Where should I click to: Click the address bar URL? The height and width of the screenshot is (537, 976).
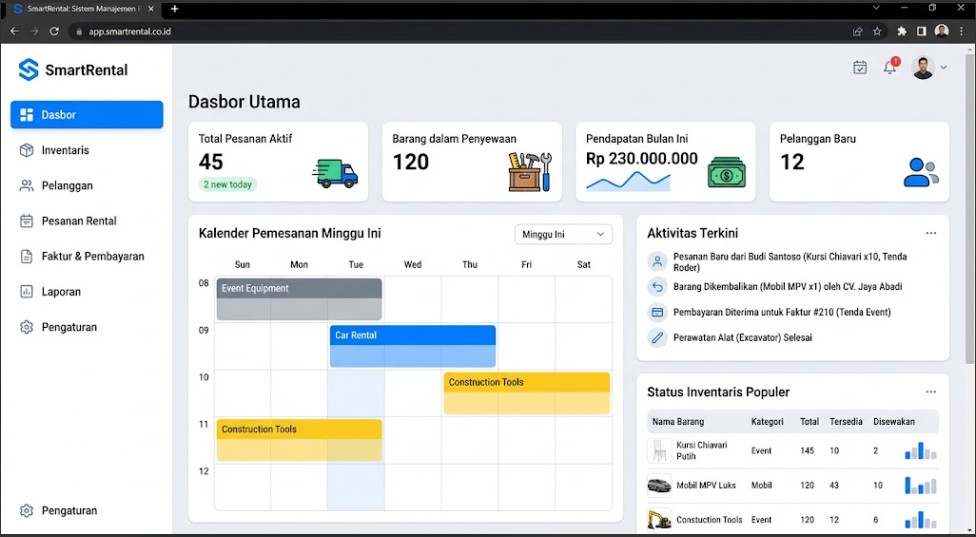129,31
